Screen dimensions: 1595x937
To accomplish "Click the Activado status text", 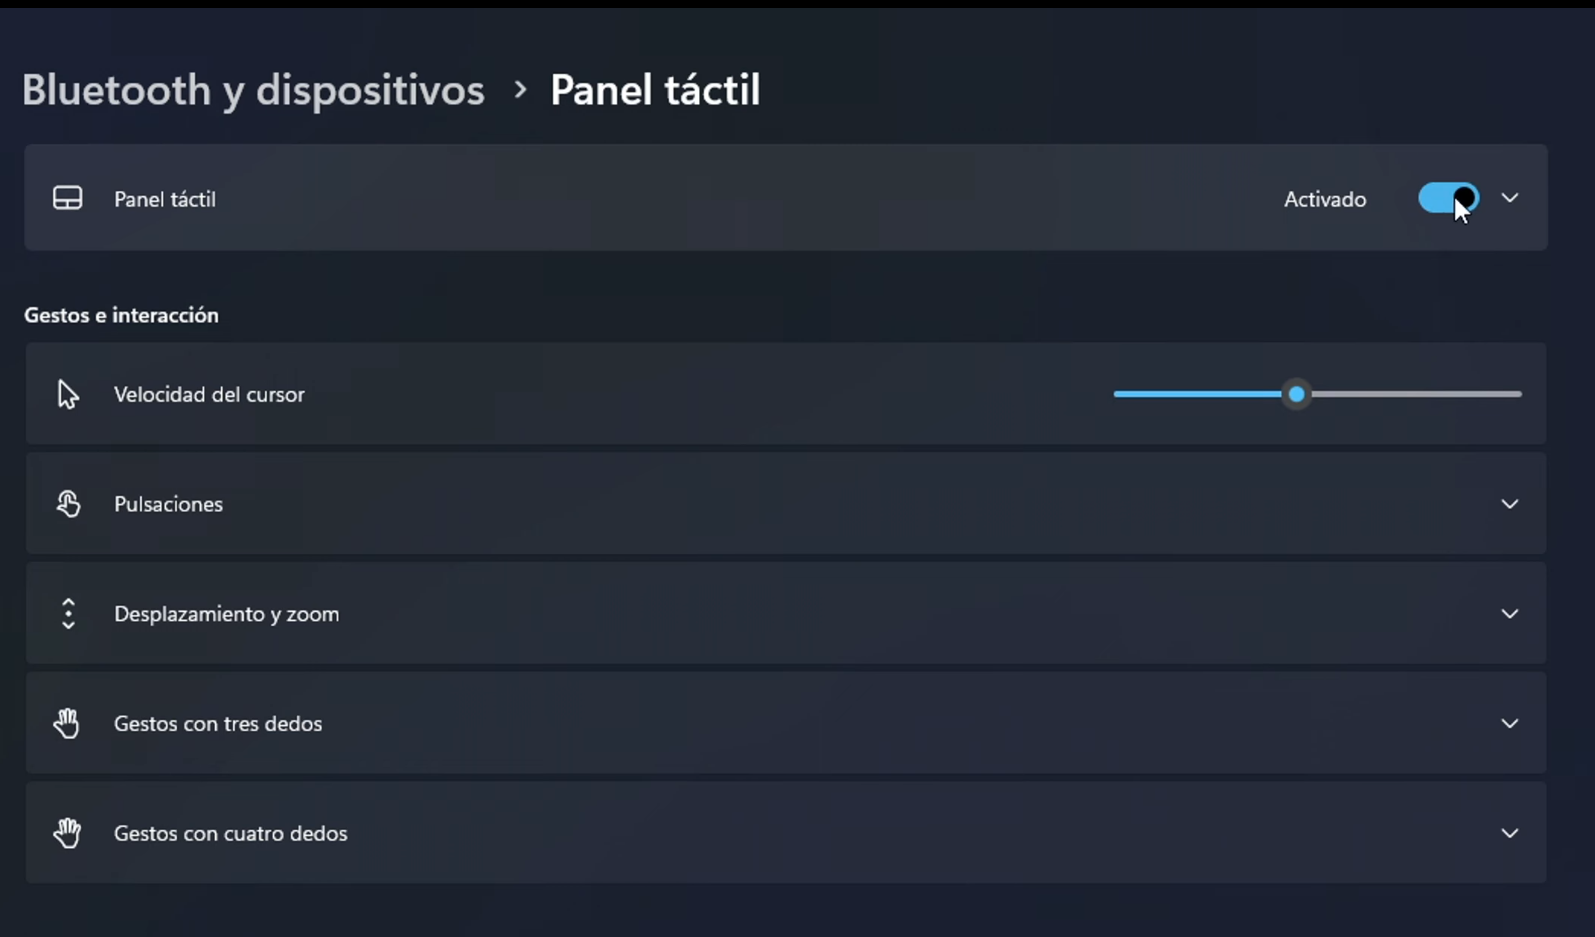I will coord(1325,198).
